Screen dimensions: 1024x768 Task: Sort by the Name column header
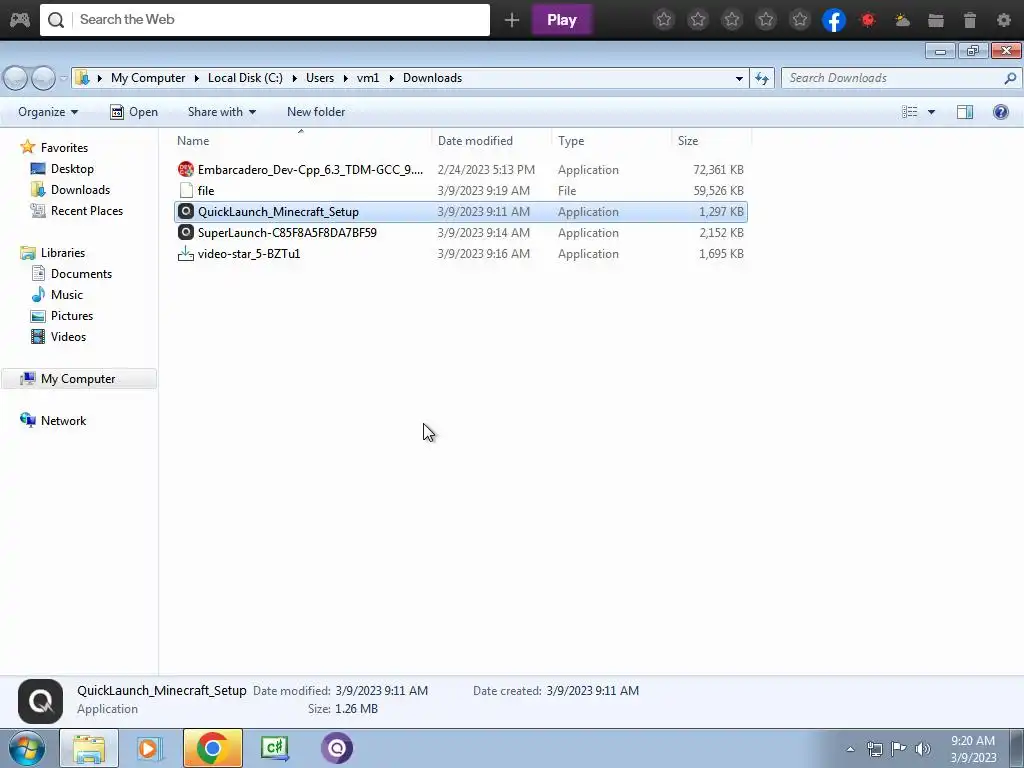point(302,140)
